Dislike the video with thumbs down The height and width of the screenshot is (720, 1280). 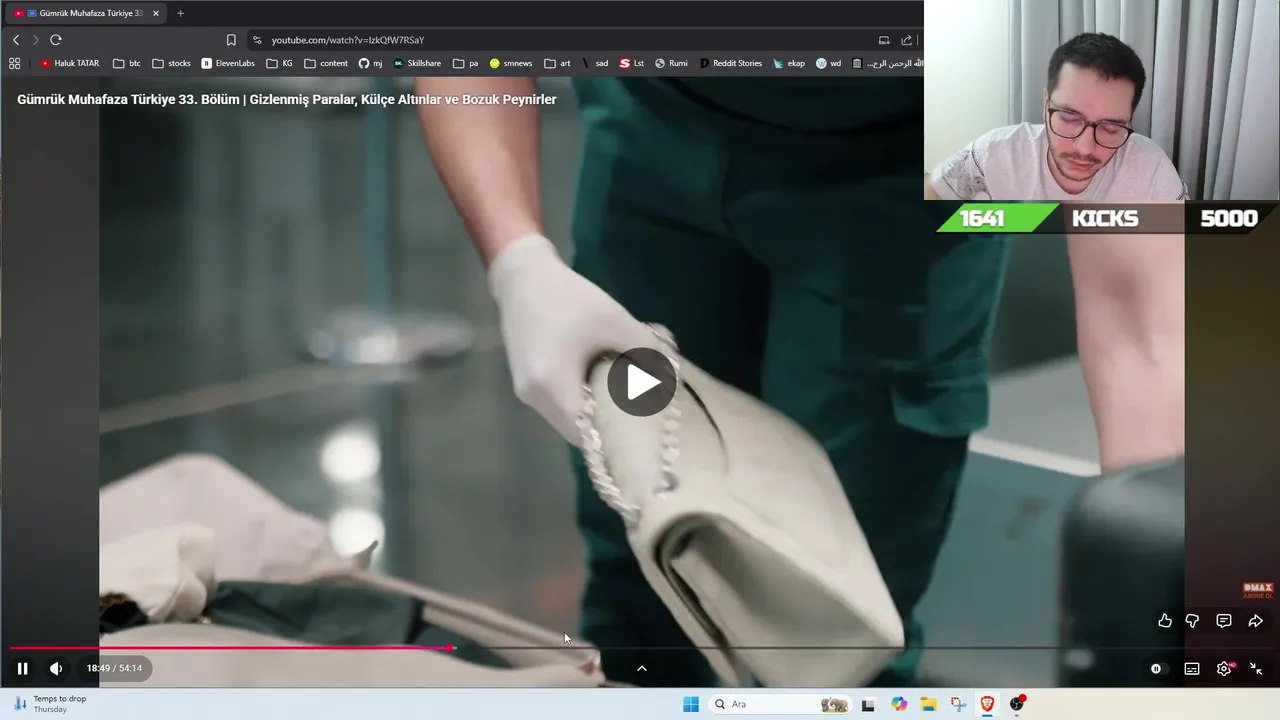1192,621
